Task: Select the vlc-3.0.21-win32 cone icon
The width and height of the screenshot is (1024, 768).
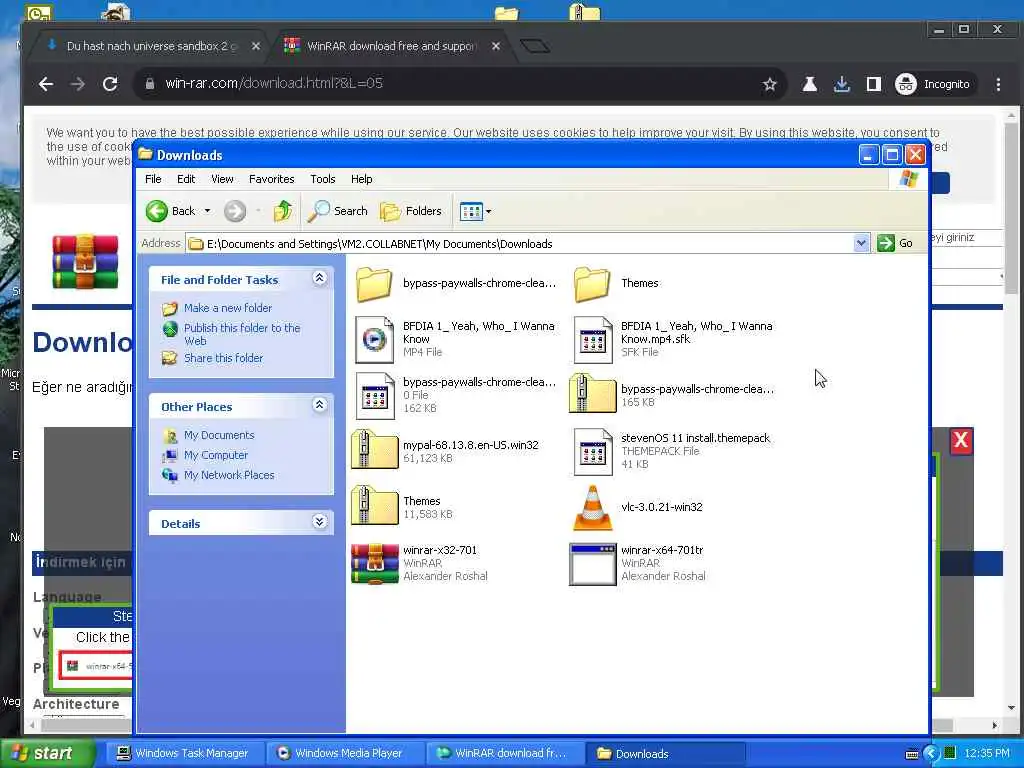Action: click(592, 507)
